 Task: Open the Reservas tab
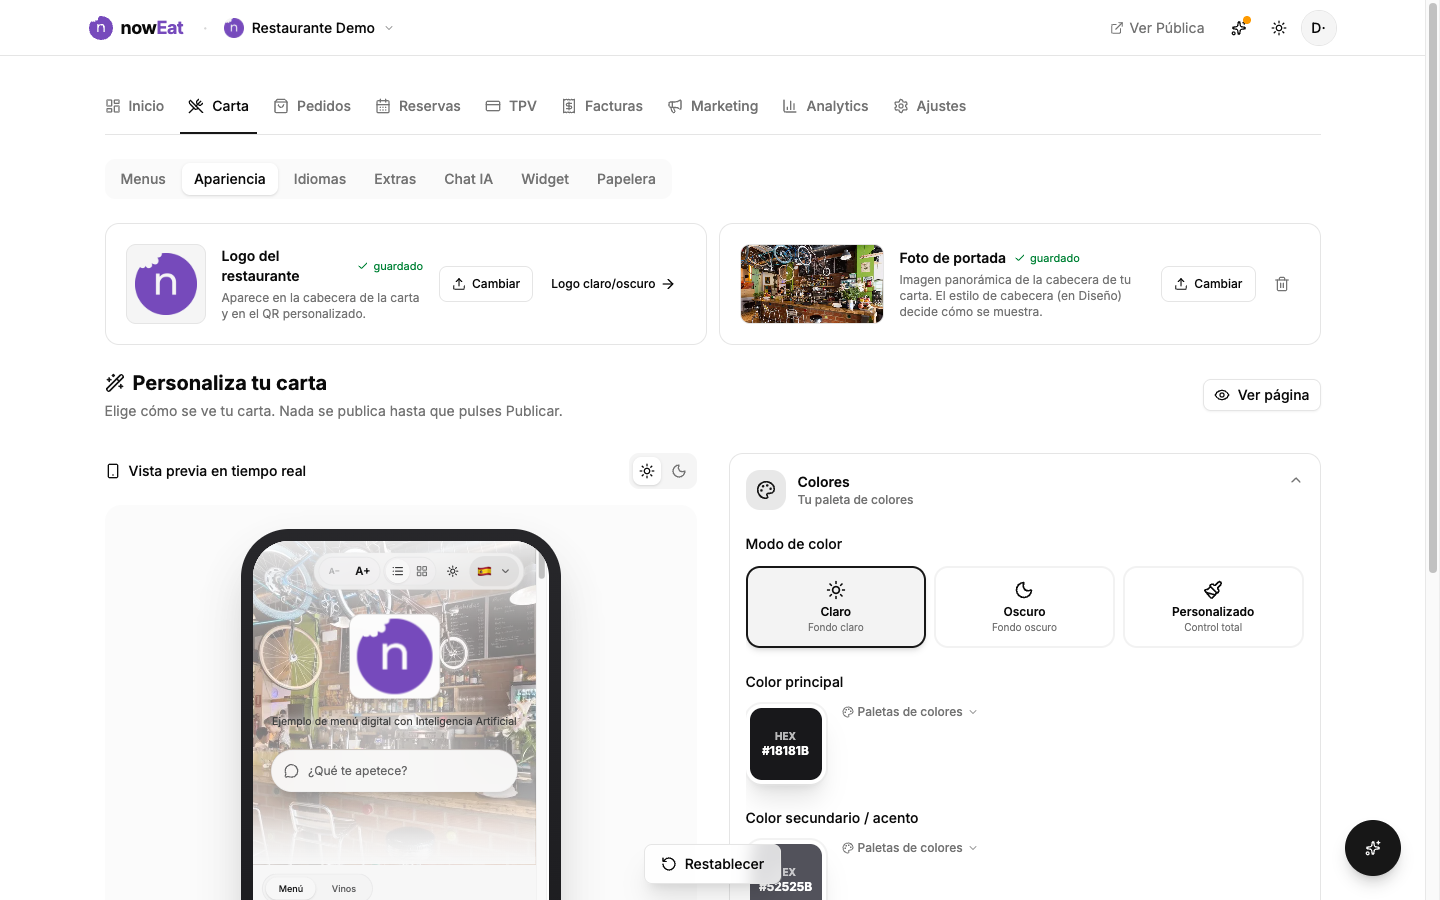[418, 106]
